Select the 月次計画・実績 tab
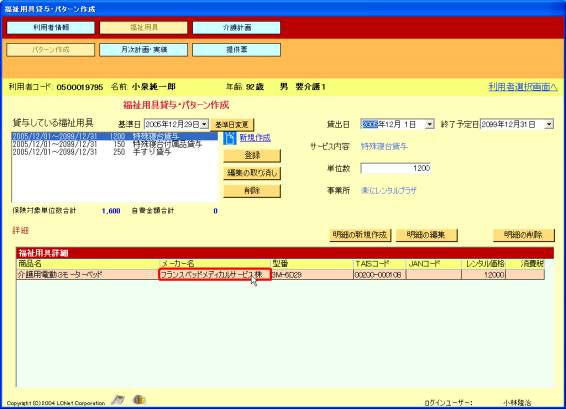566x409 pixels. (144, 50)
